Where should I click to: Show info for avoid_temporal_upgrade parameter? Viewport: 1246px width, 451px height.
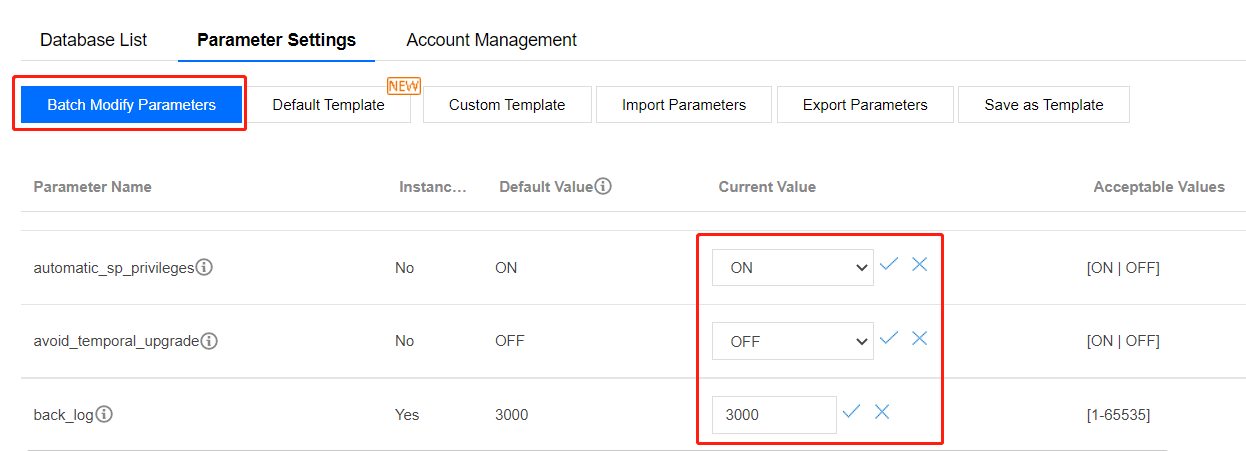[x=209, y=341]
